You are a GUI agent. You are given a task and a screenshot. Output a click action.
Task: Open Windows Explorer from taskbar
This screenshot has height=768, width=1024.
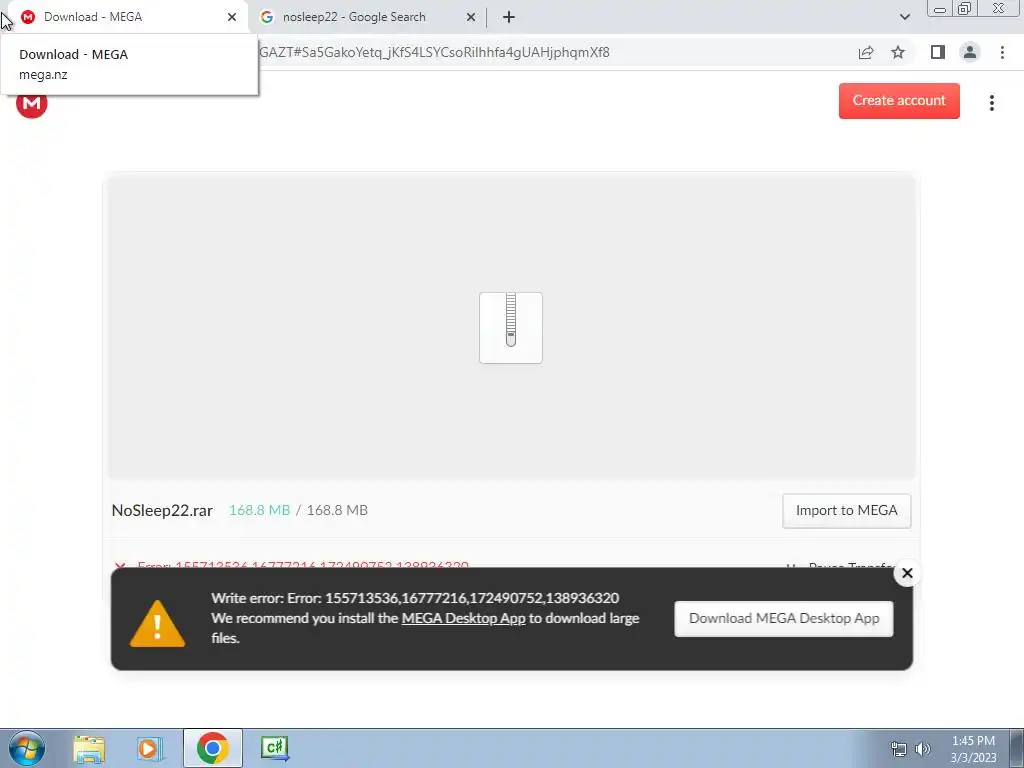pyautogui.click(x=89, y=749)
